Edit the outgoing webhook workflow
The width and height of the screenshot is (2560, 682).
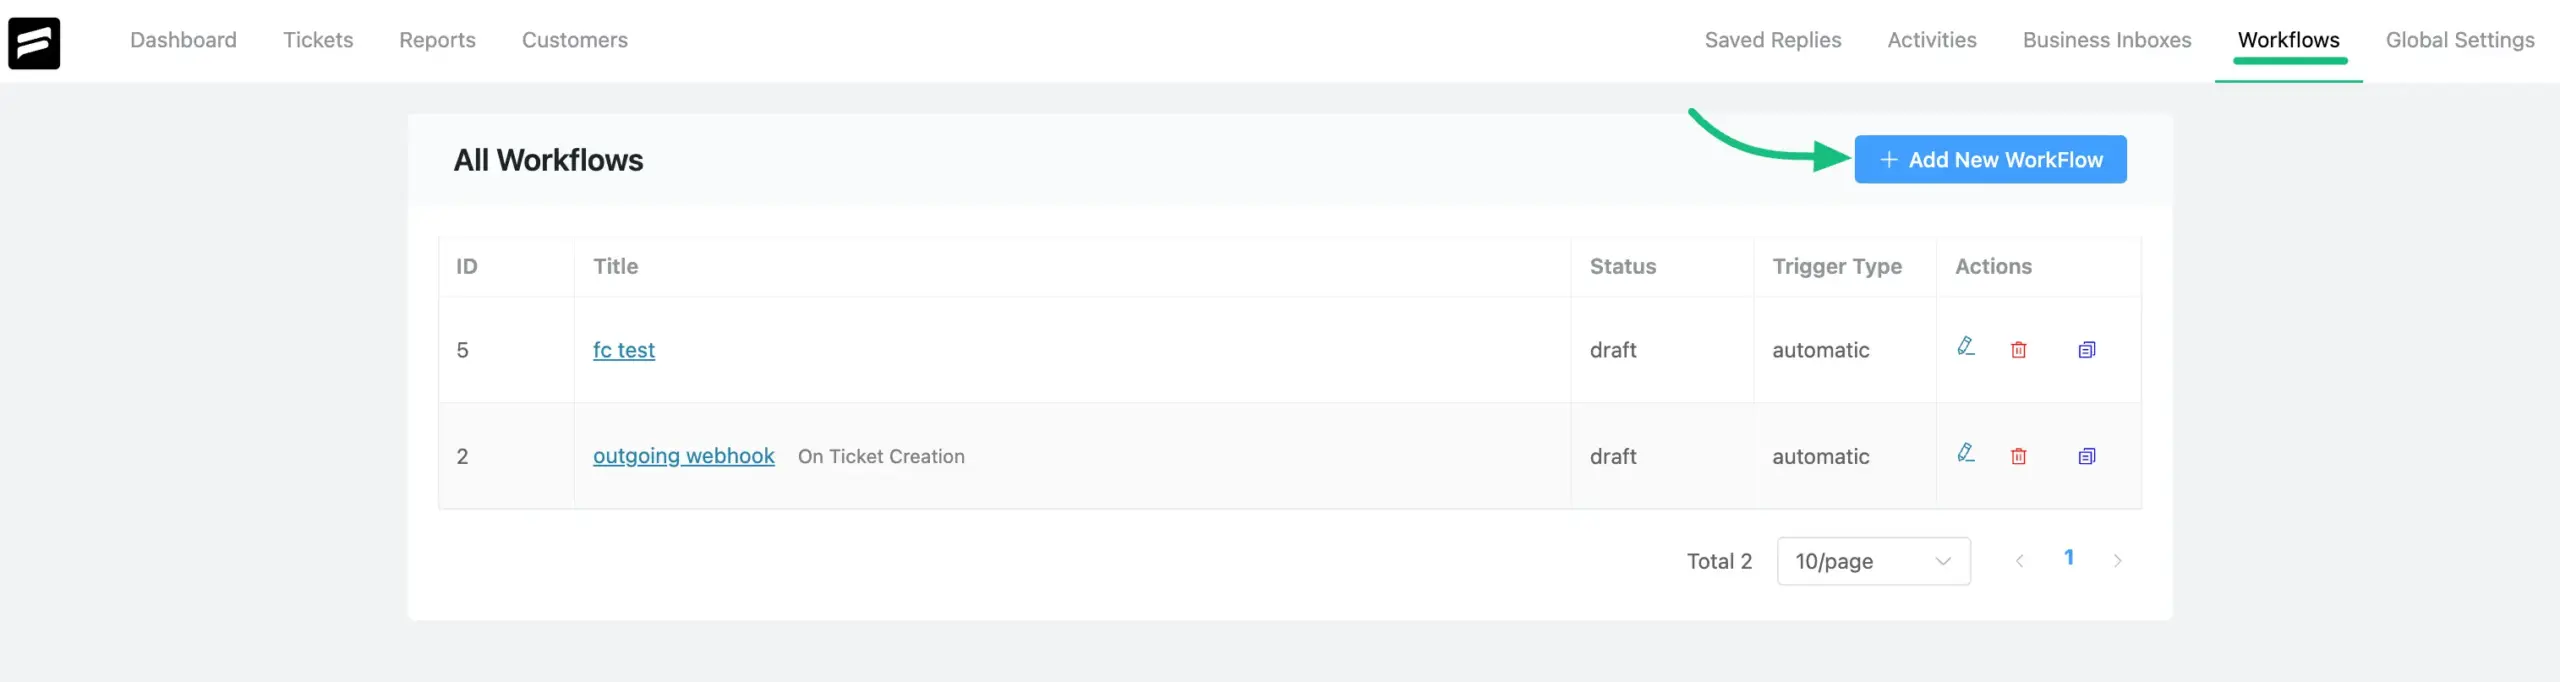[x=1965, y=453]
